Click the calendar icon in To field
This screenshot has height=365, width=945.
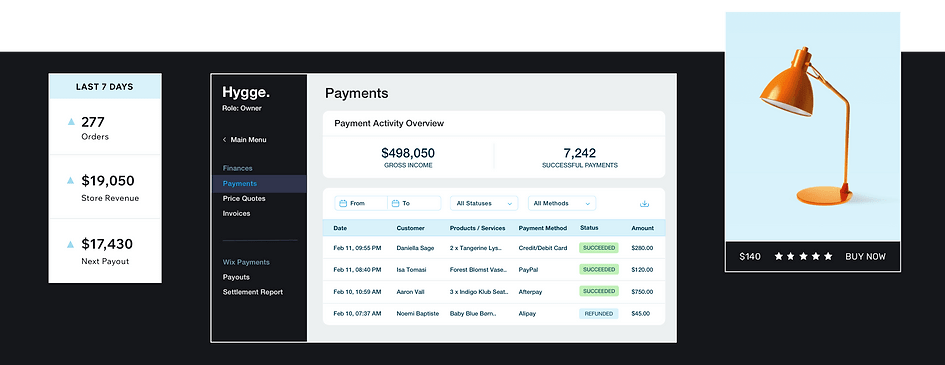(395, 204)
